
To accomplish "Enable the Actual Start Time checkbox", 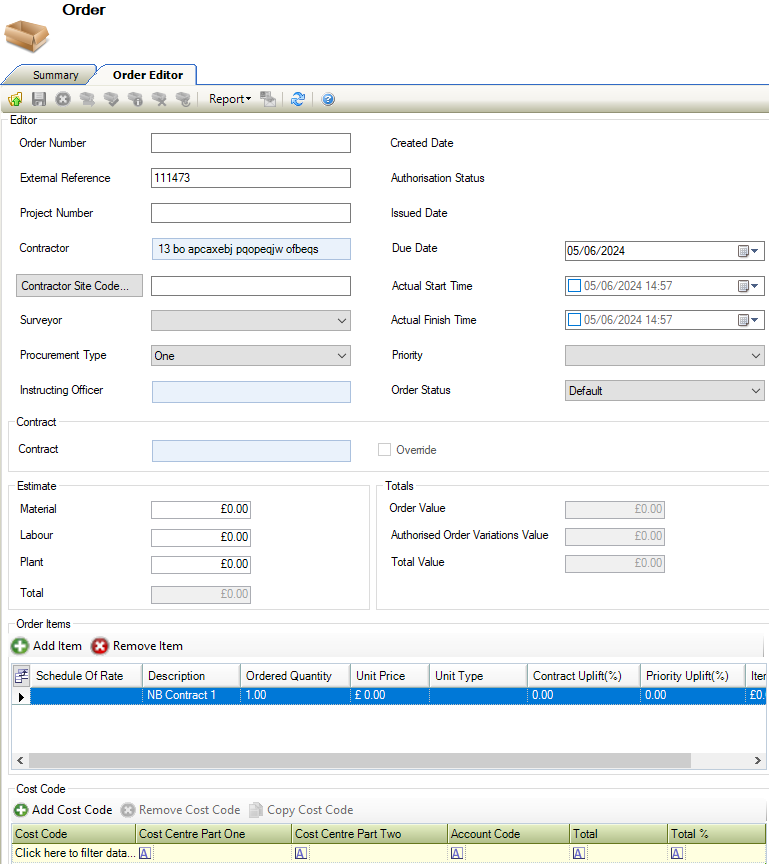I will point(574,286).
